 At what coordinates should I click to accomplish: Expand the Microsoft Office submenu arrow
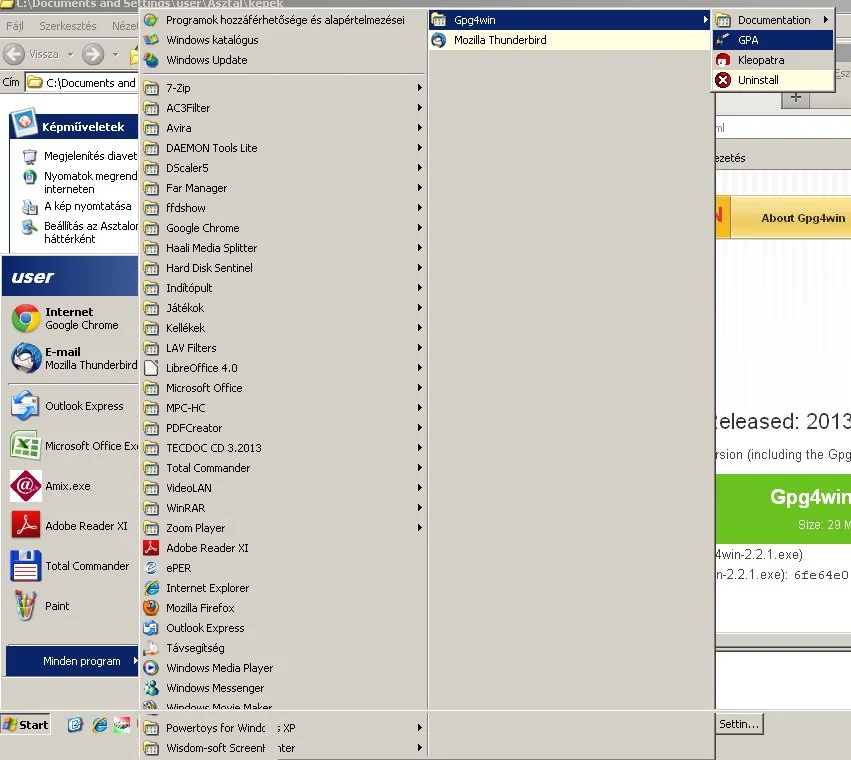click(x=420, y=388)
